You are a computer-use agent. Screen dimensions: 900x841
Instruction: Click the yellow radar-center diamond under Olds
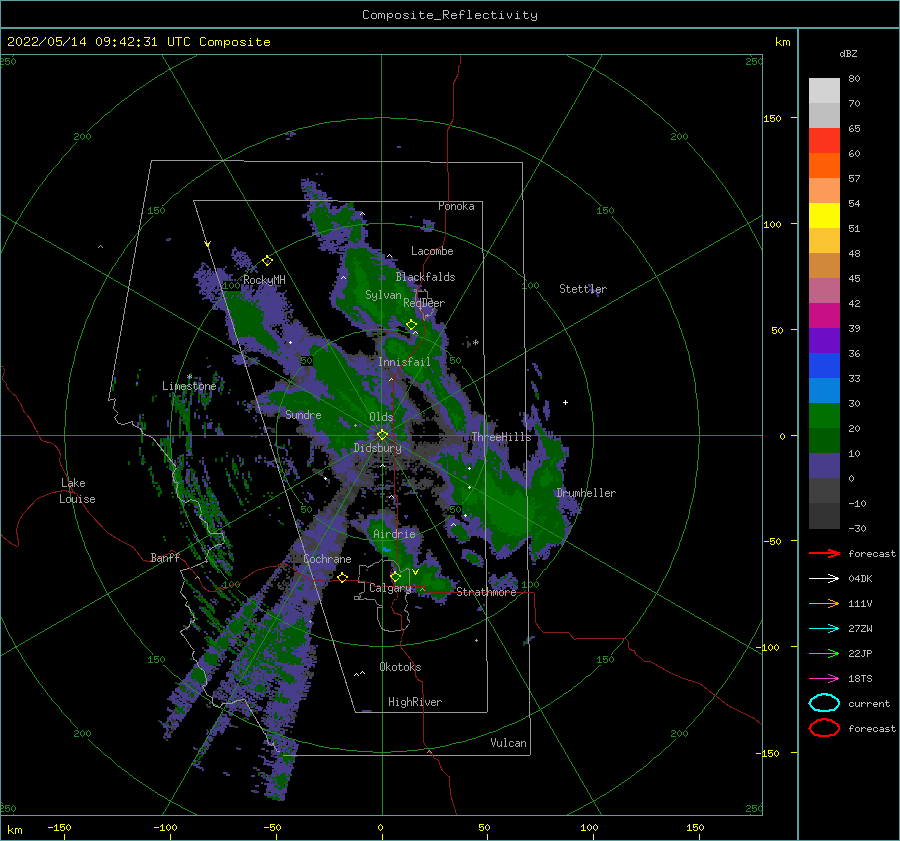click(382, 435)
